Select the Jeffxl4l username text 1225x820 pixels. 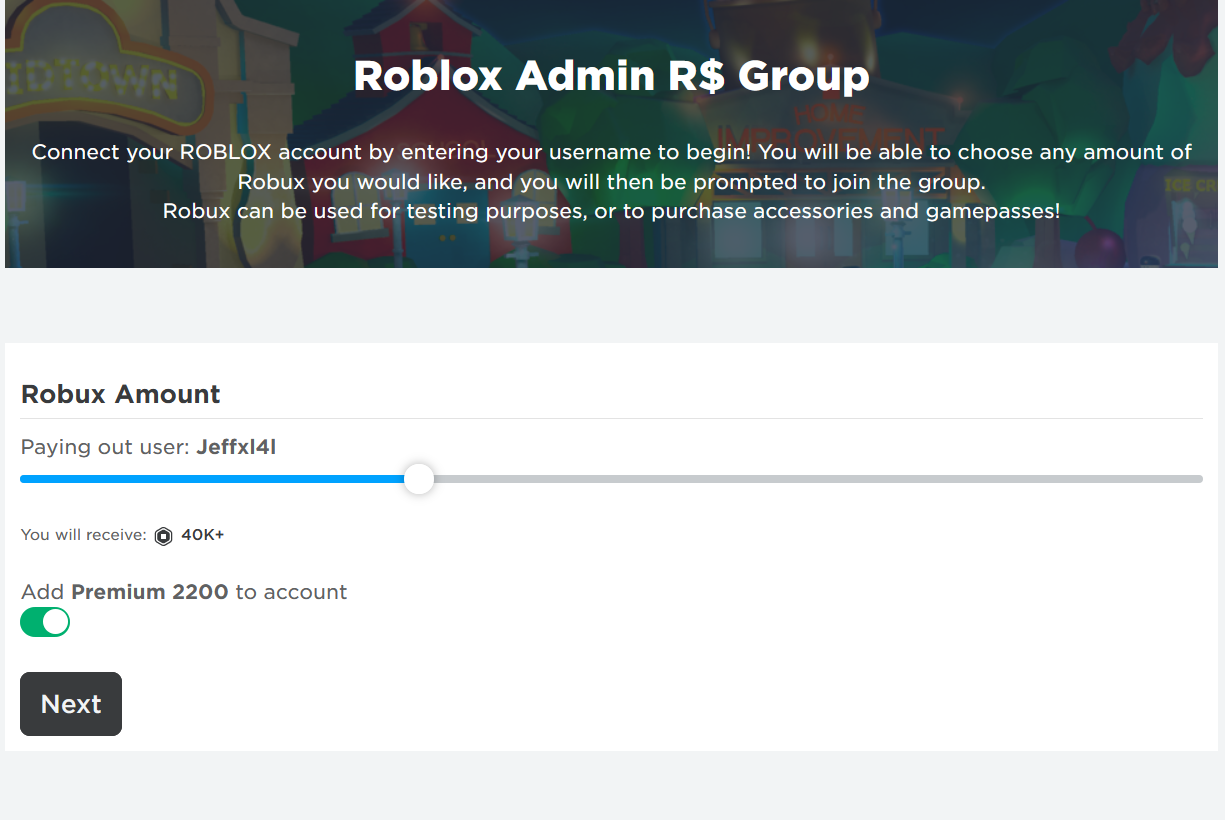(x=236, y=447)
